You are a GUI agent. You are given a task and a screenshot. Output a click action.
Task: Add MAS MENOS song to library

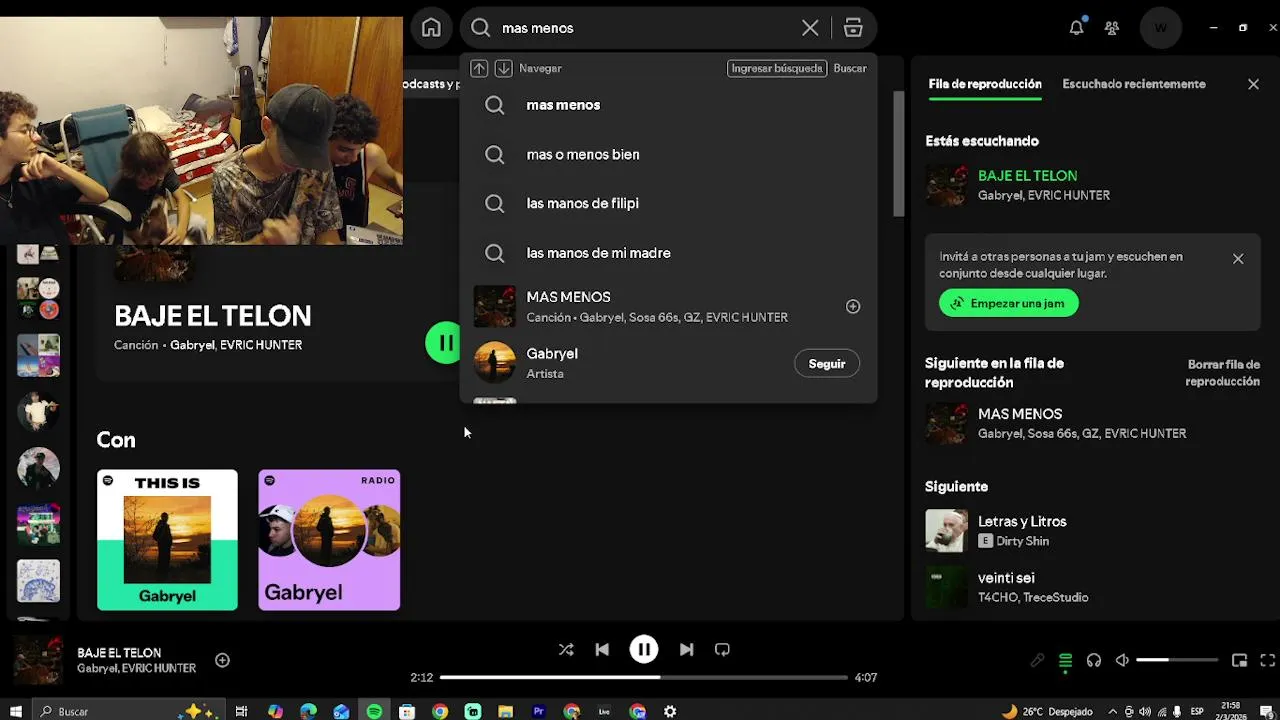click(x=853, y=306)
